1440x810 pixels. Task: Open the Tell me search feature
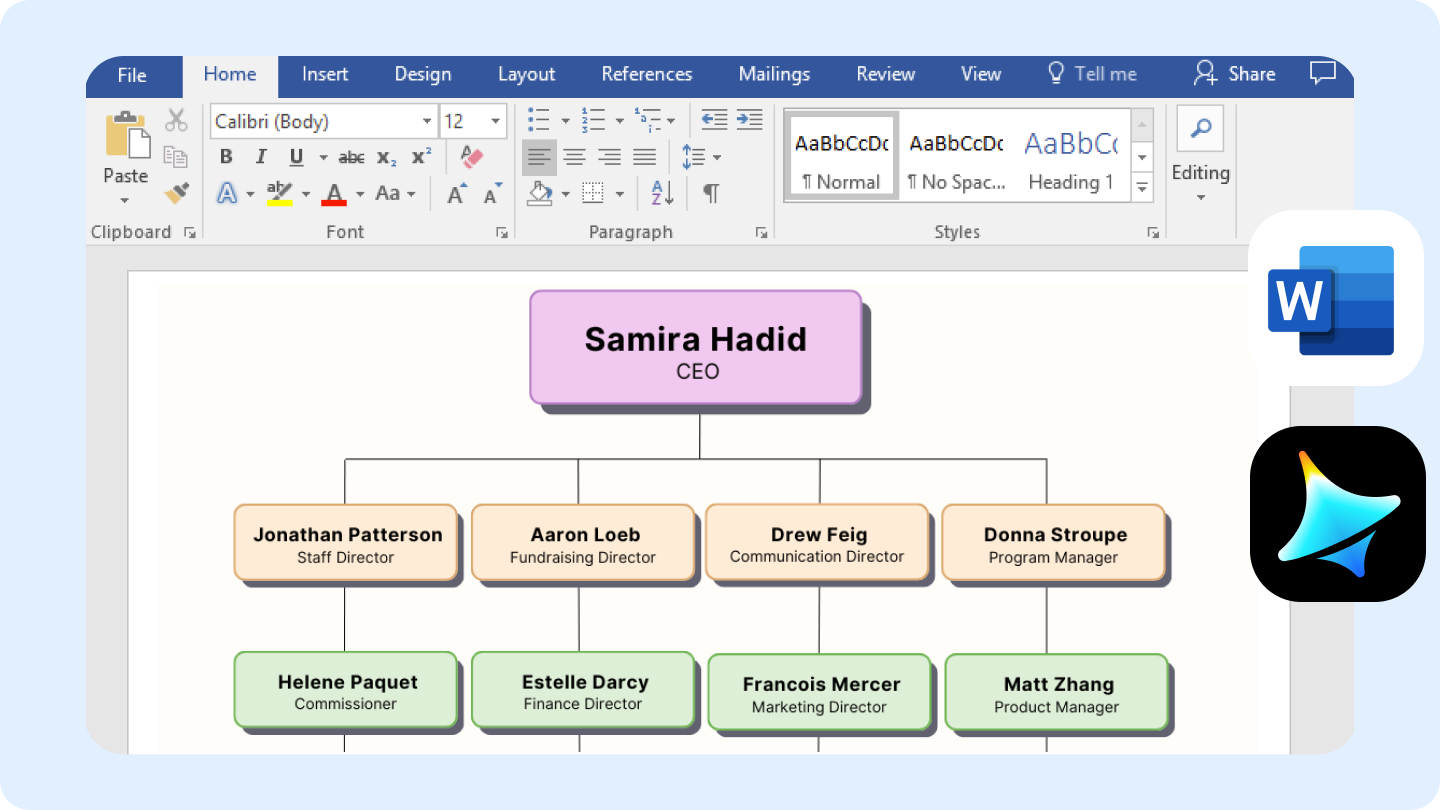click(x=1092, y=73)
